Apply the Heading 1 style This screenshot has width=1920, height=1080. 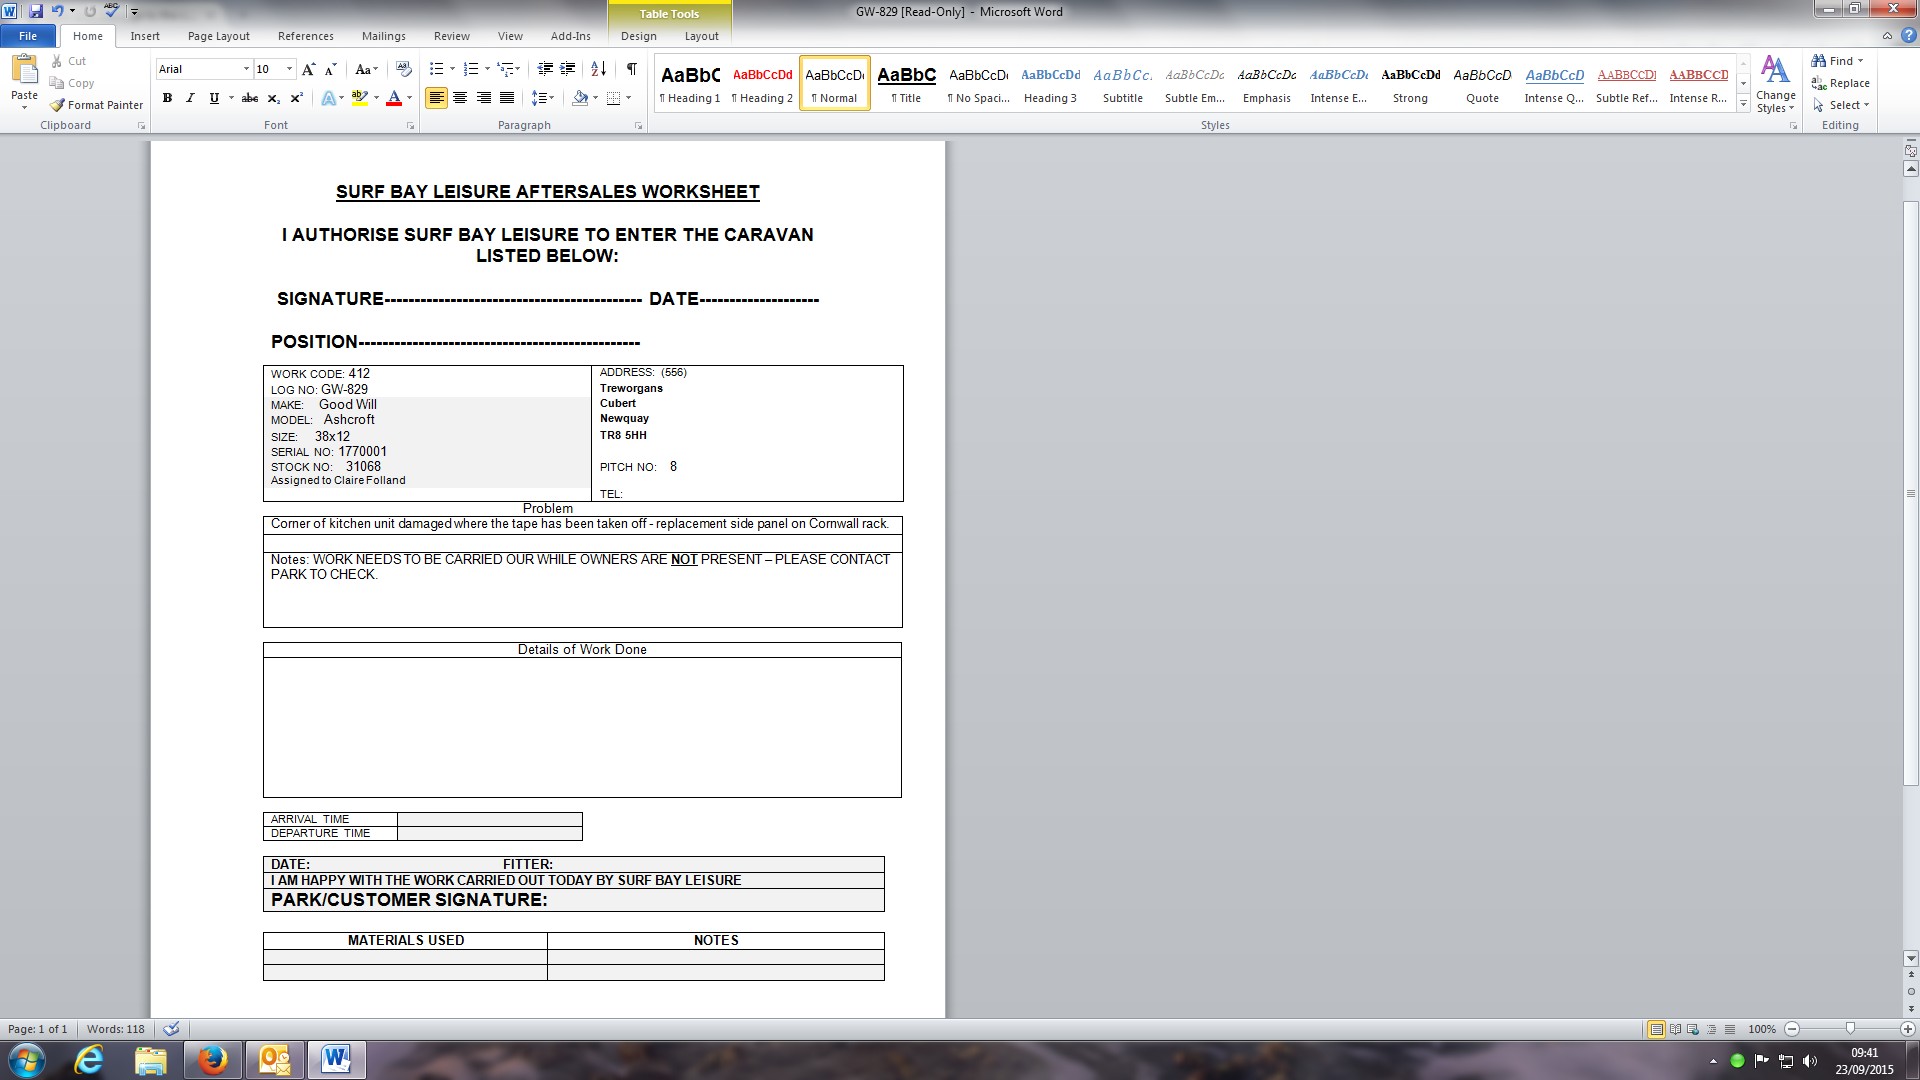click(x=690, y=83)
